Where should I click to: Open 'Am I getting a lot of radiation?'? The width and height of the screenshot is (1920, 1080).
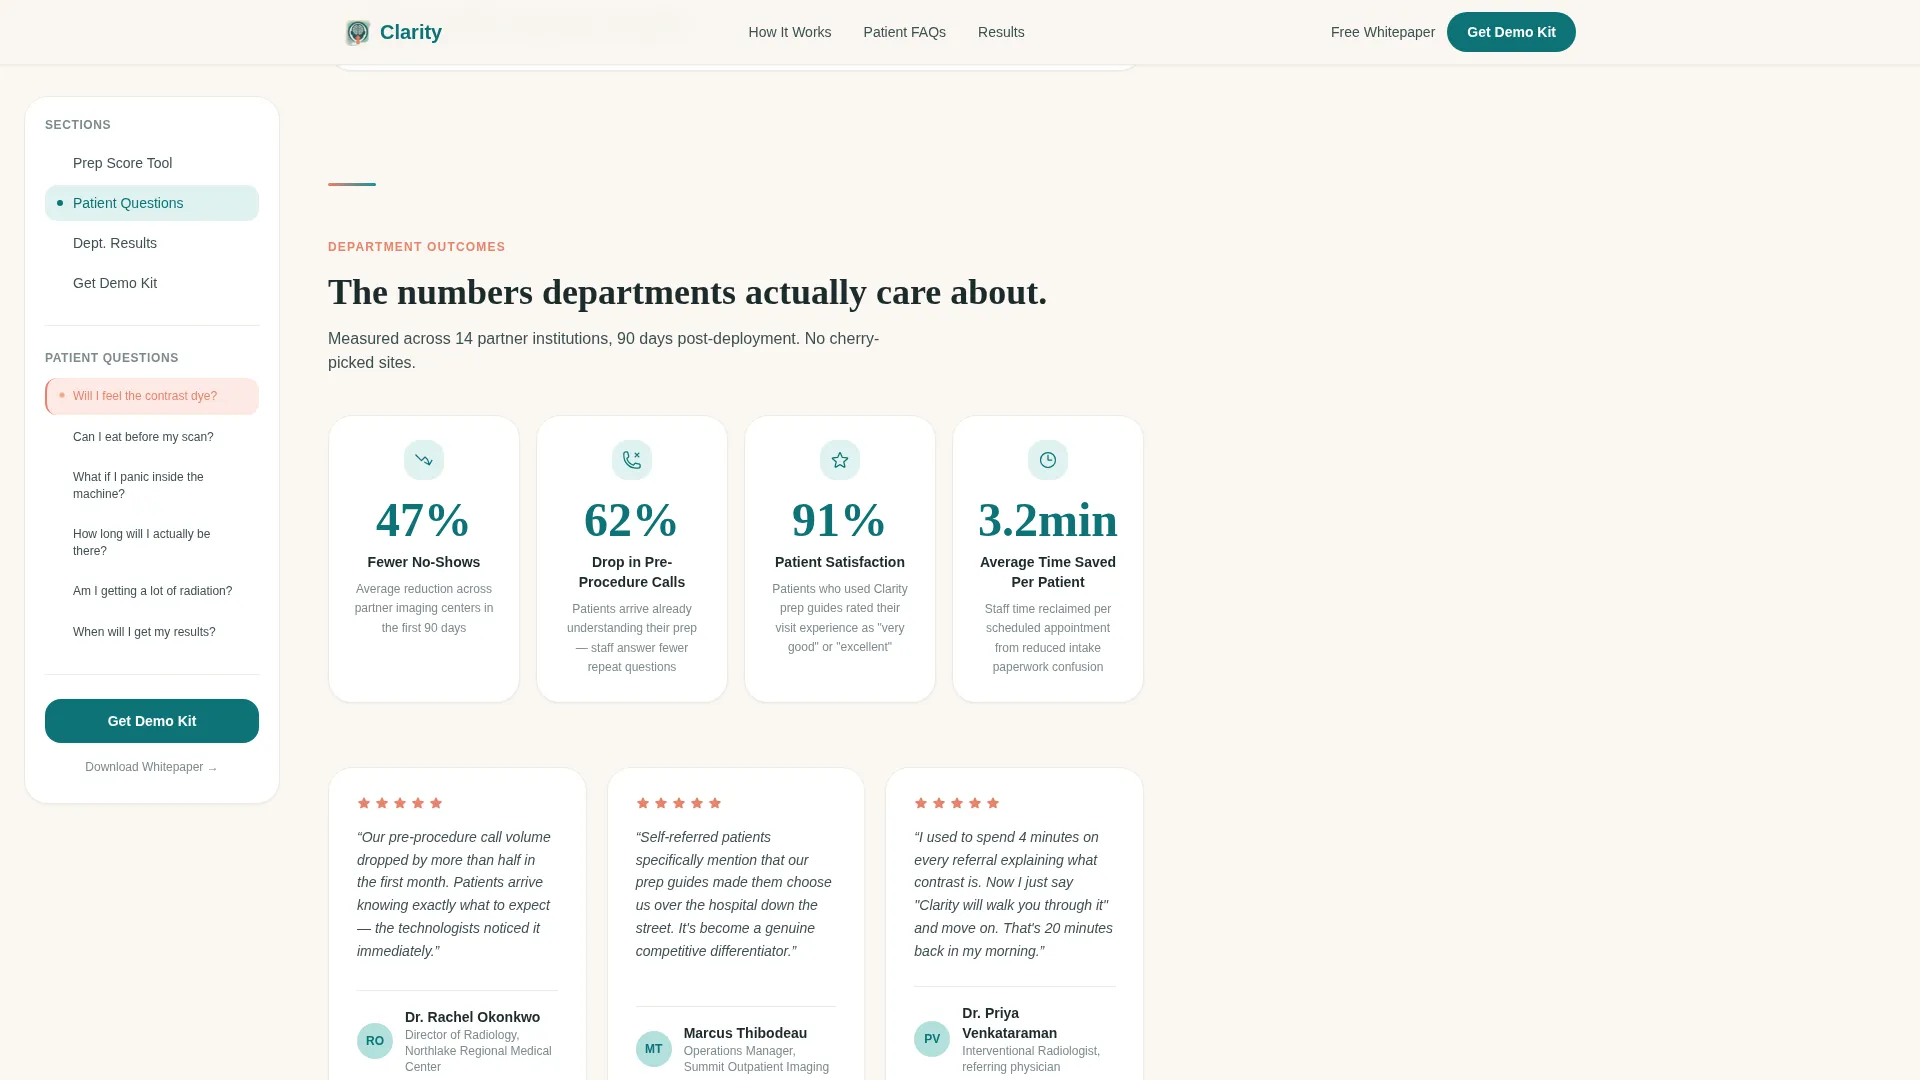click(x=152, y=591)
